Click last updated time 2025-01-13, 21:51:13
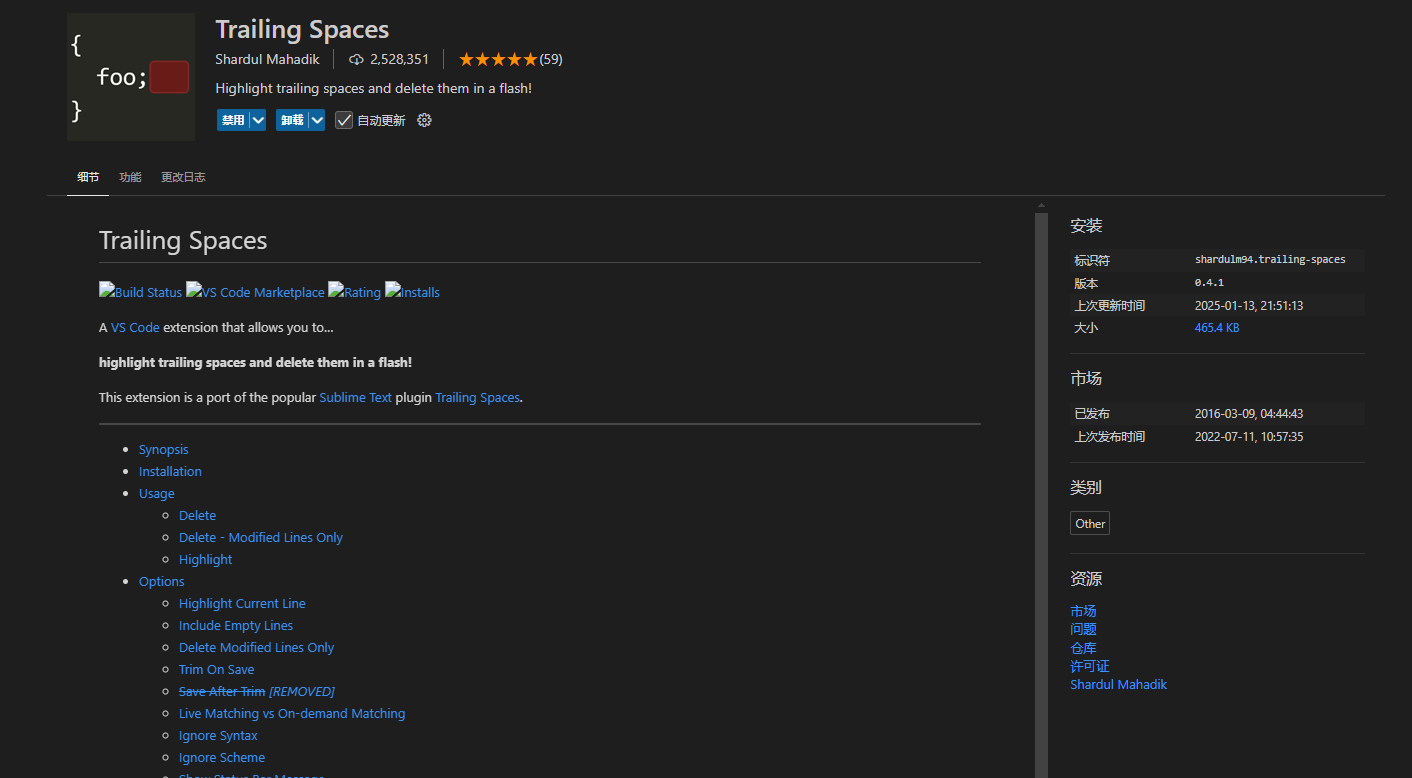 point(1249,306)
